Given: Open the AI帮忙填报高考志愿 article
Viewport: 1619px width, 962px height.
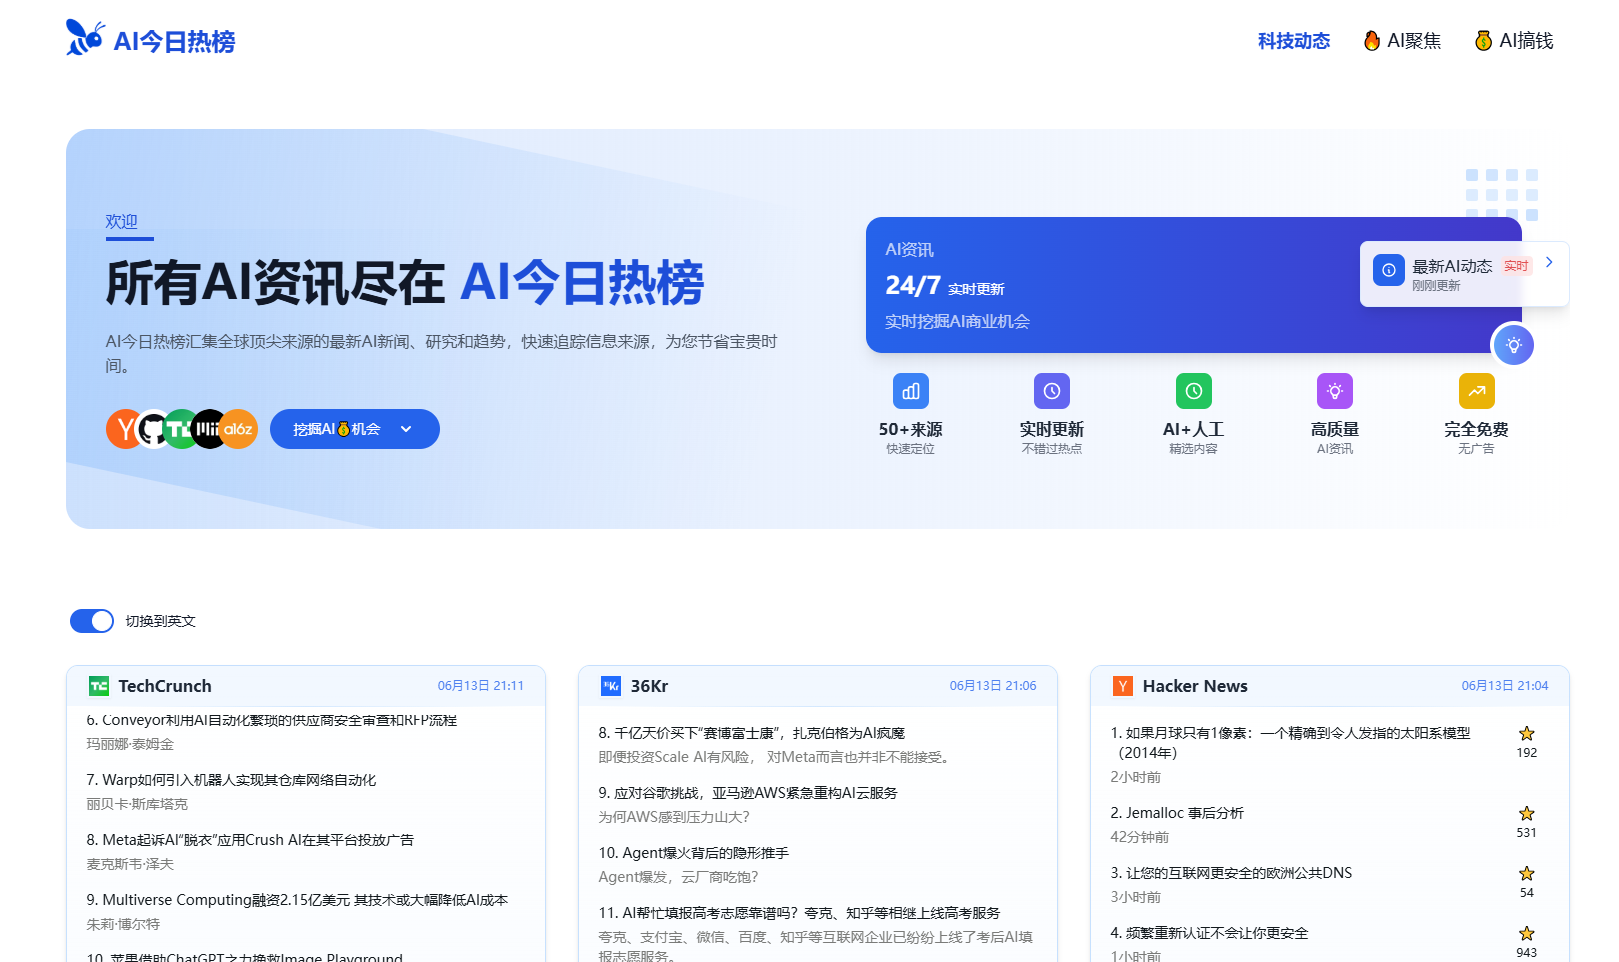Looking at the screenshot, I should pos(799,913).
